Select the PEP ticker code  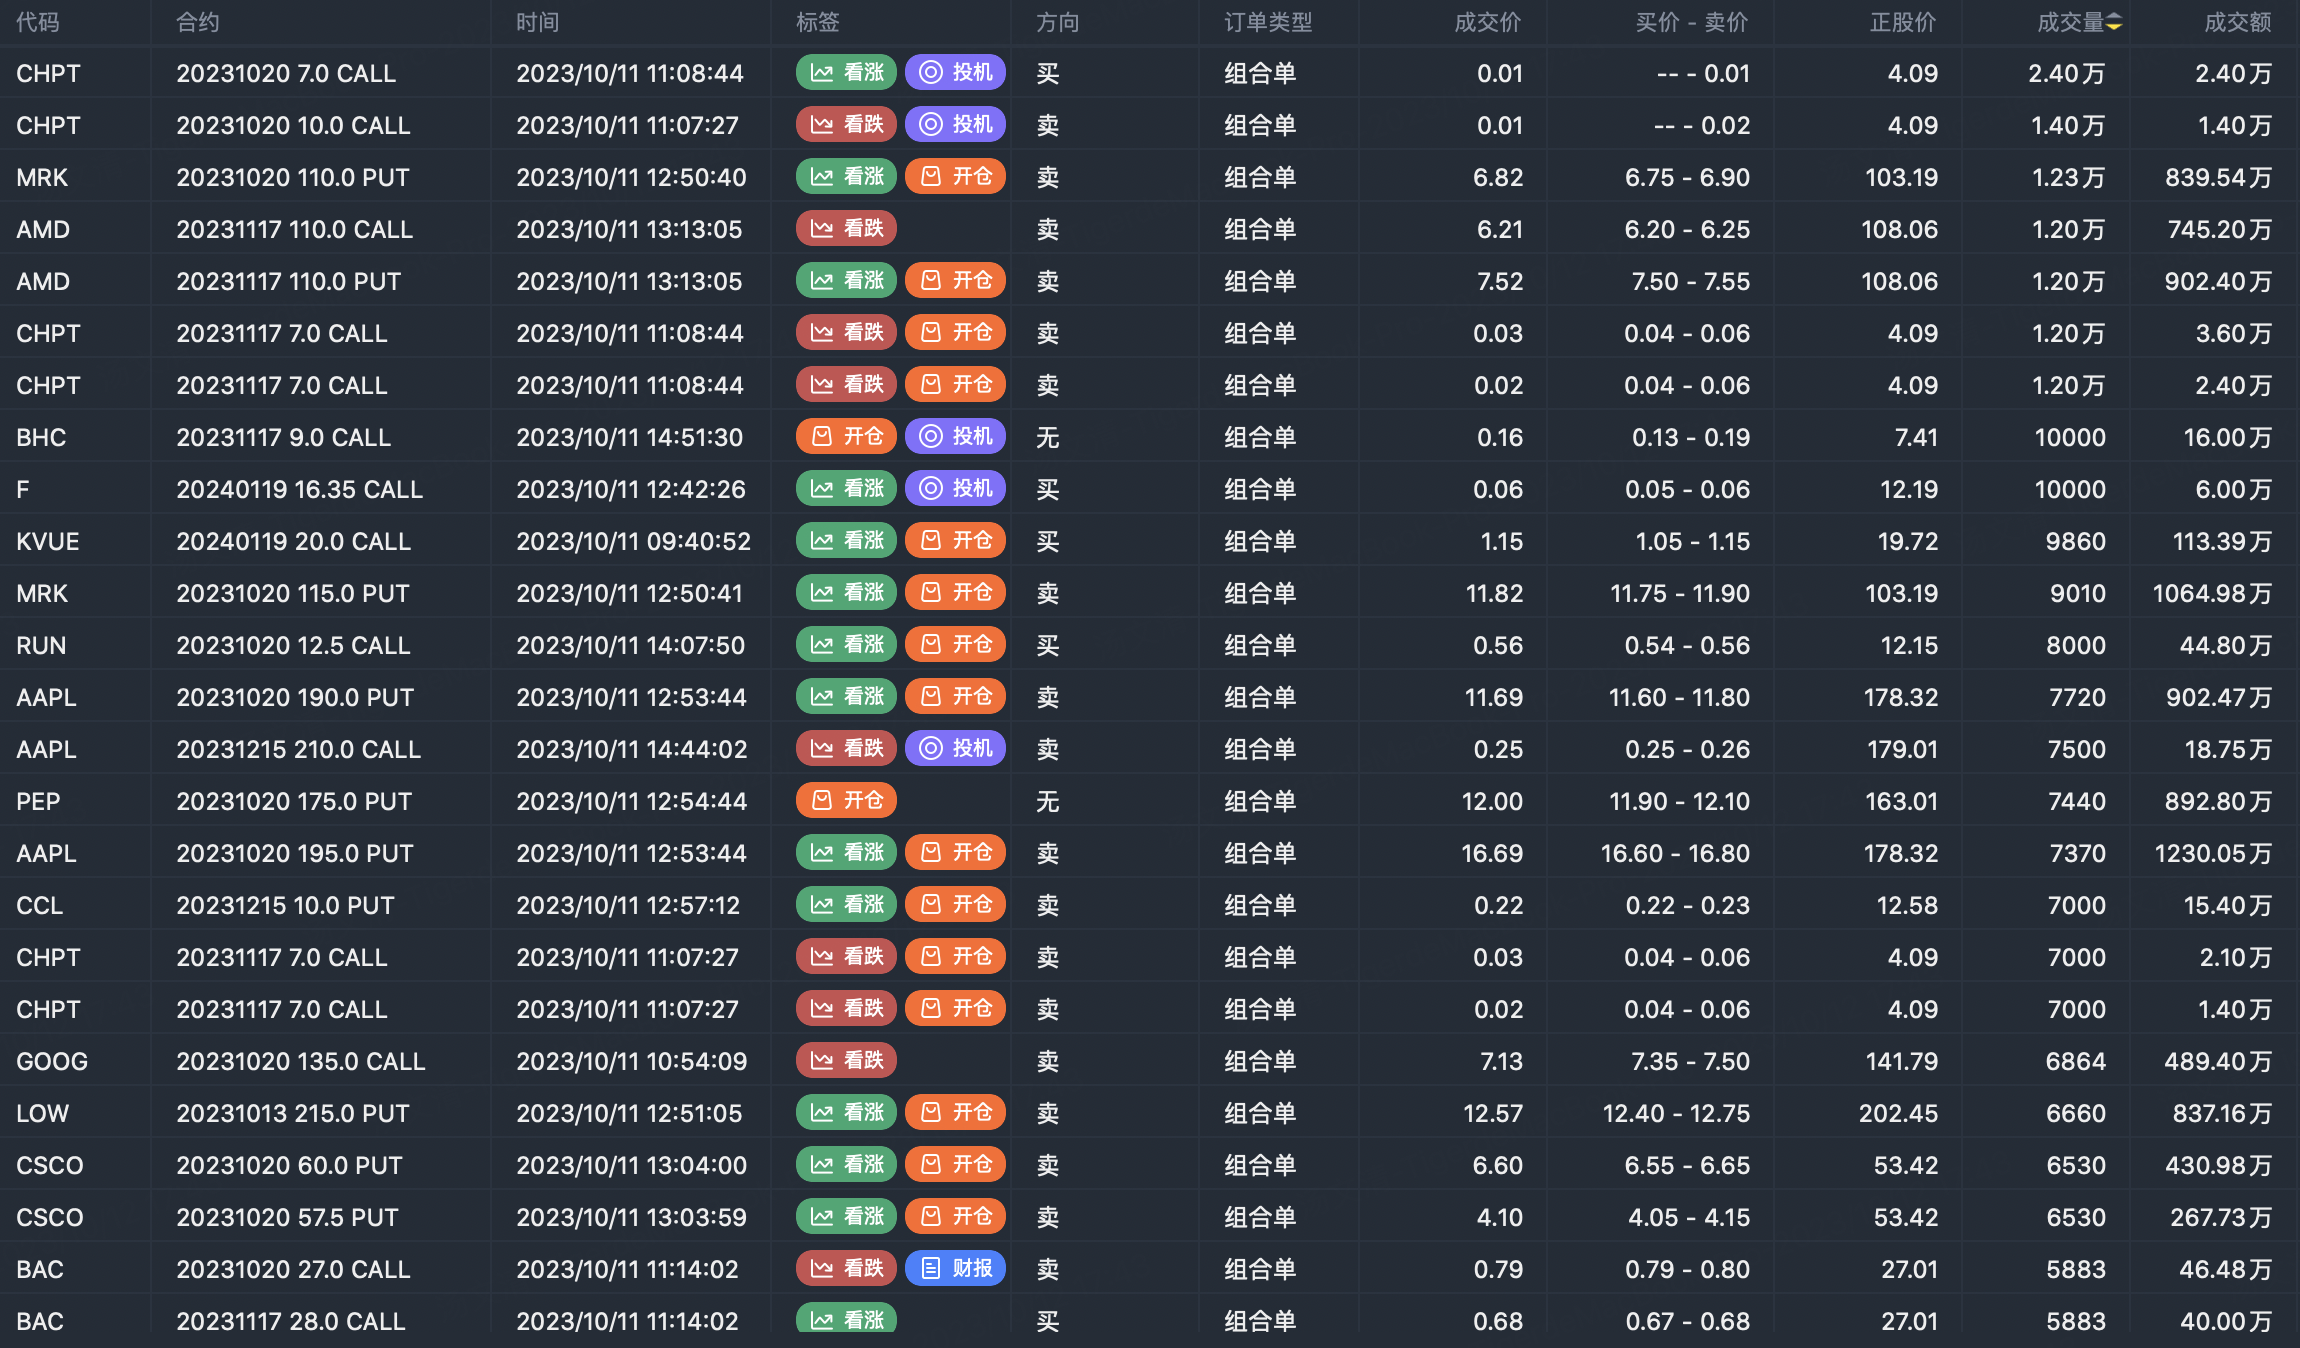(38, 801)
